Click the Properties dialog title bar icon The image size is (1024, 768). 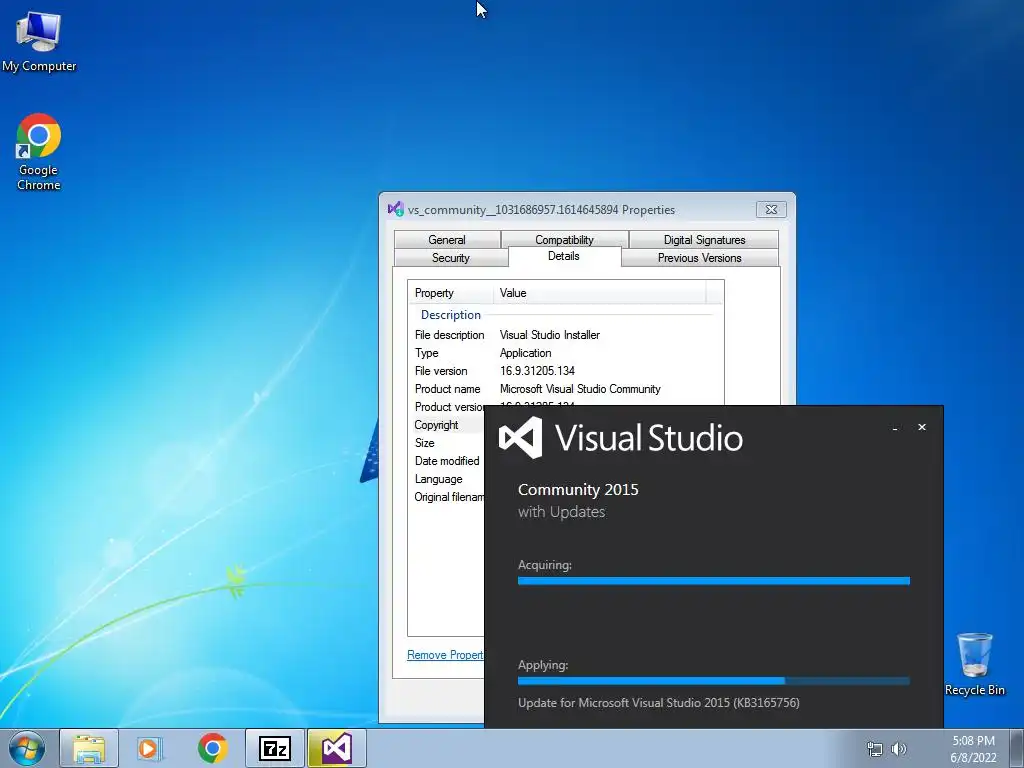[x=396, y=209]
